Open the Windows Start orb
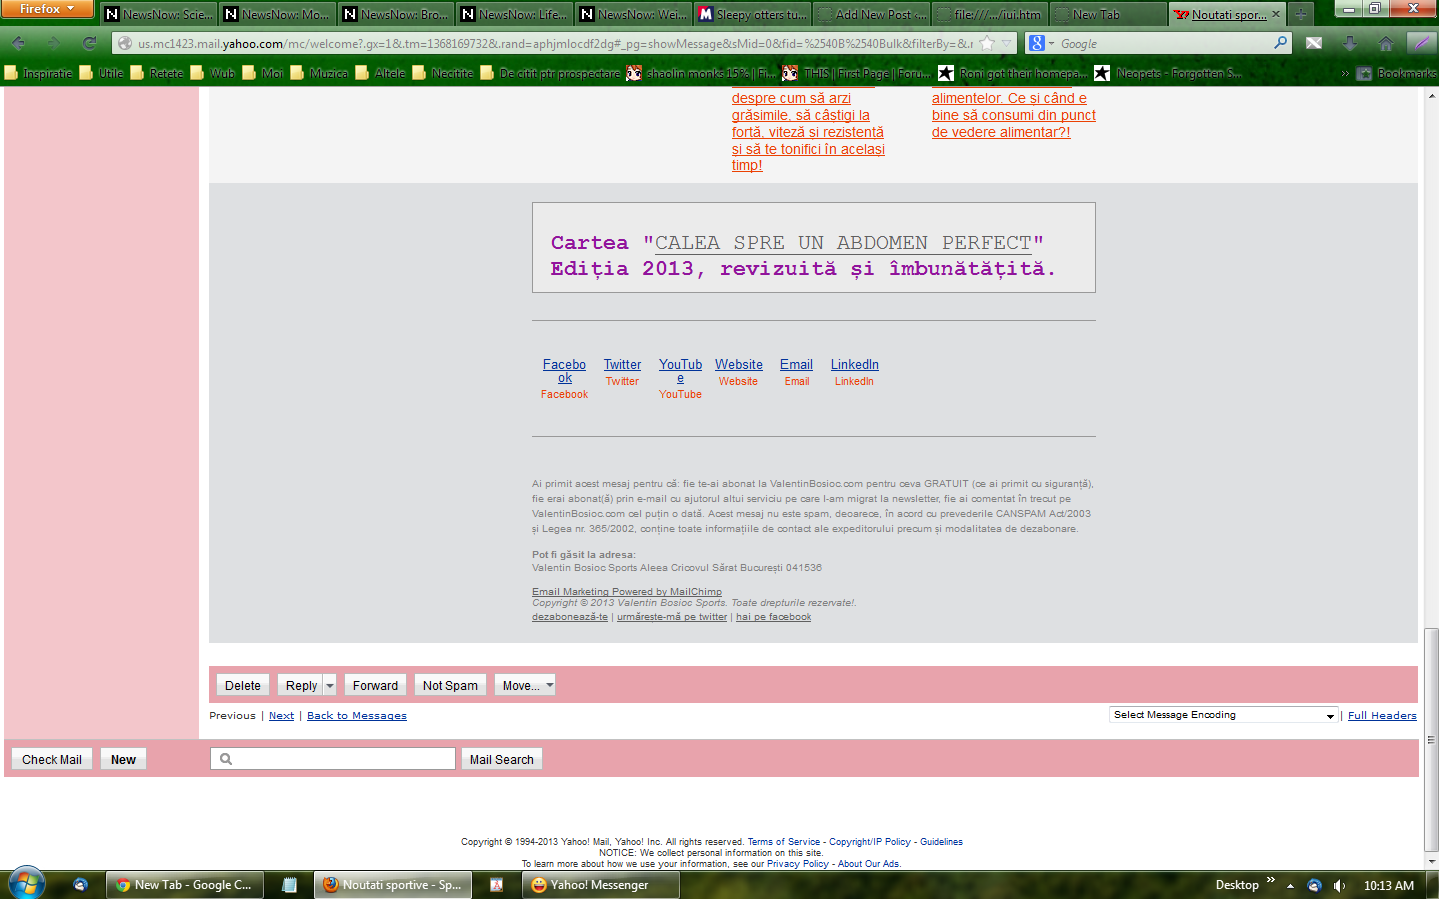Viewport: 1439px width, 899px height. [x=27, y=884]
